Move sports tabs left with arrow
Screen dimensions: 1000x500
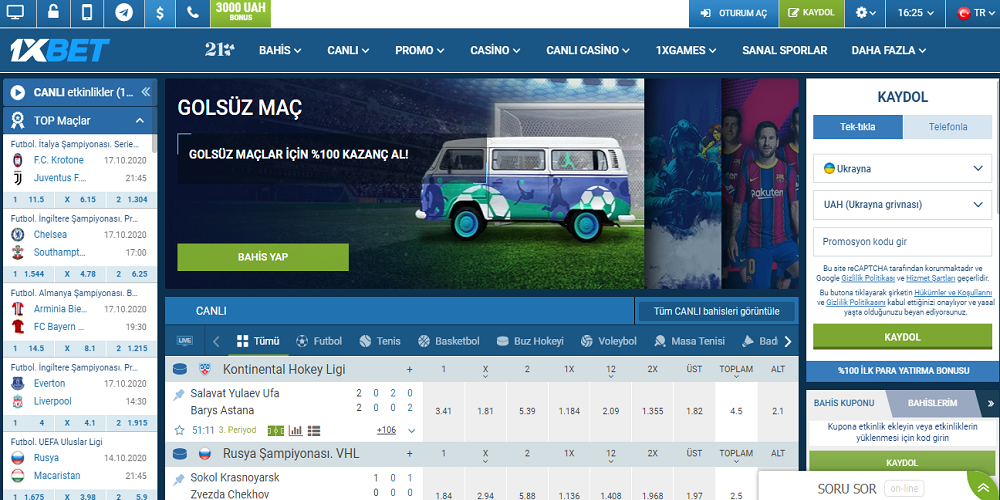coord(216,341)
